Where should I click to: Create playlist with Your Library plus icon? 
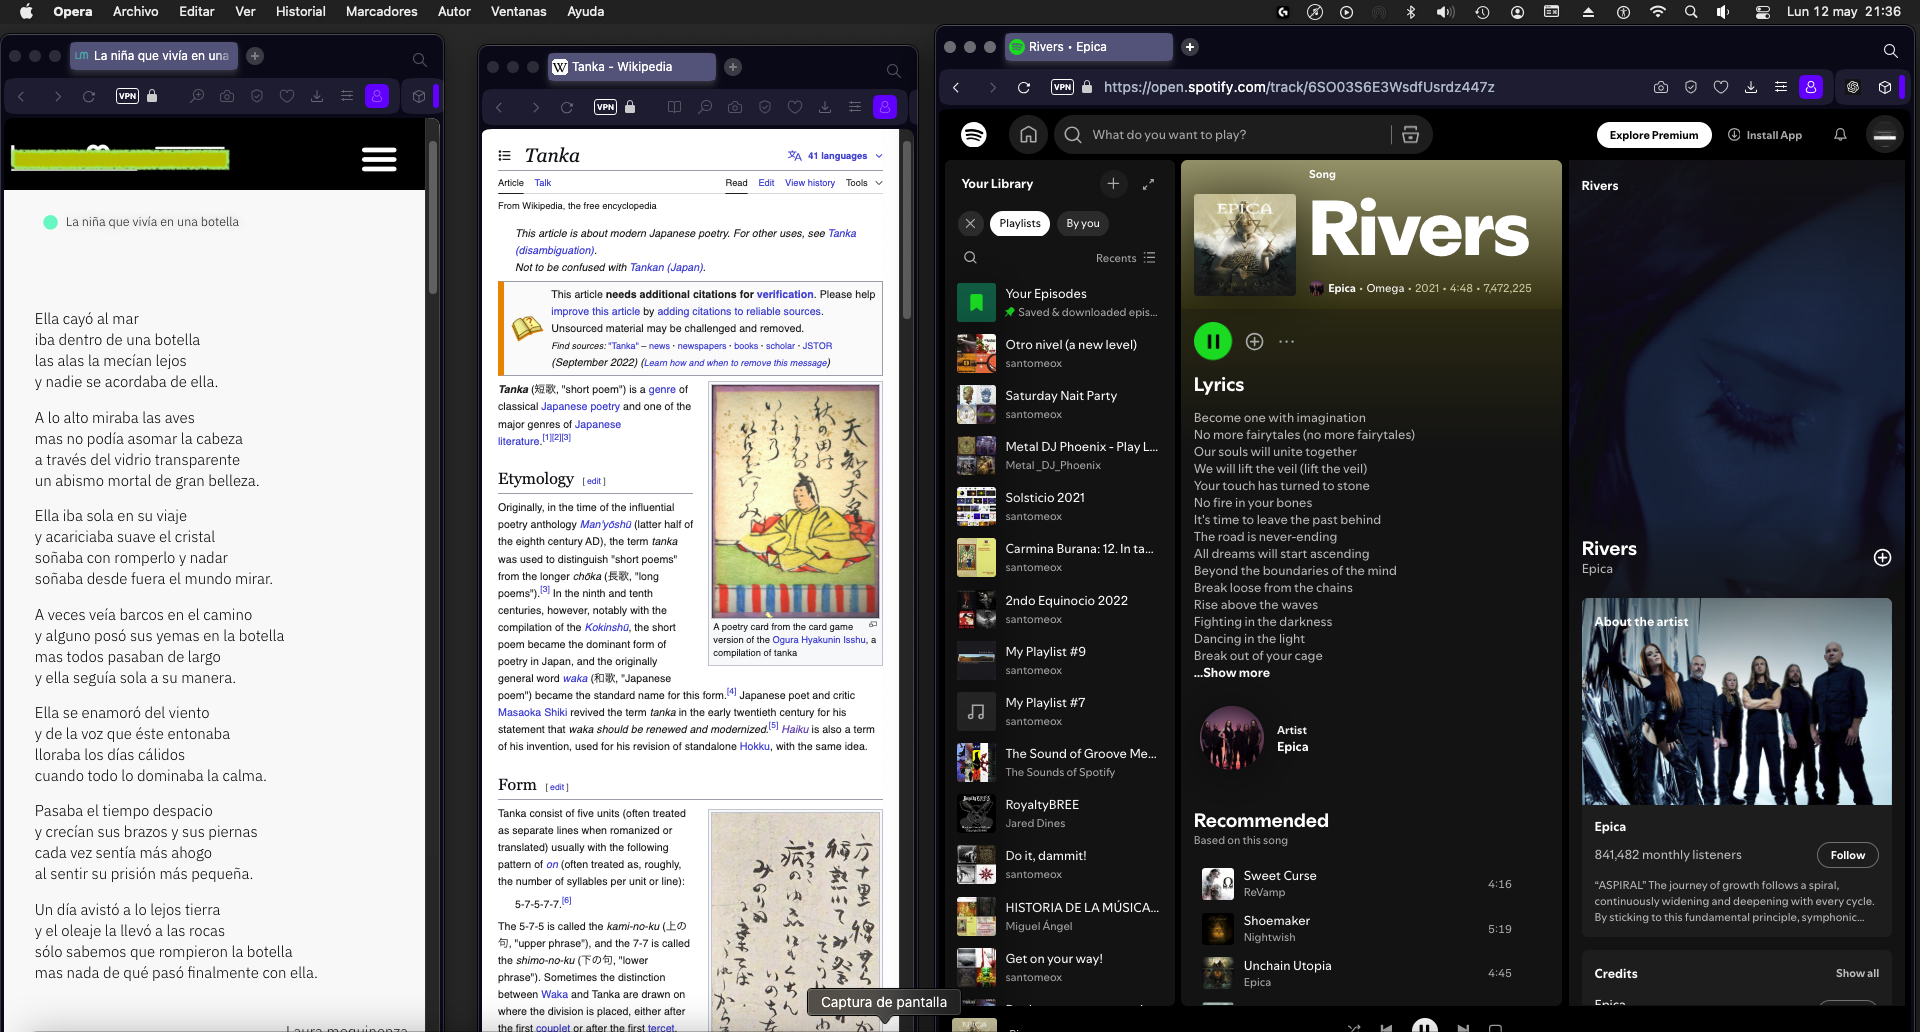pos(1113,183)
